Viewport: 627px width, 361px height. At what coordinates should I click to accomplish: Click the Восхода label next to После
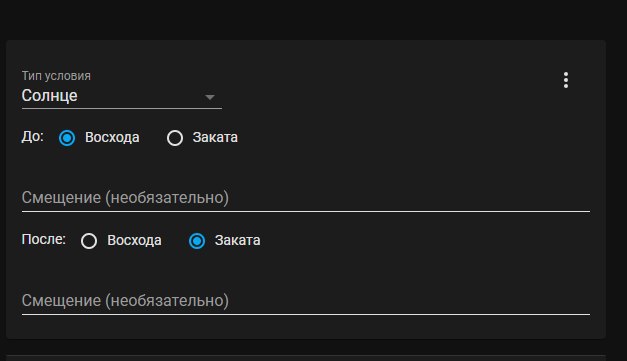point(134,240)
